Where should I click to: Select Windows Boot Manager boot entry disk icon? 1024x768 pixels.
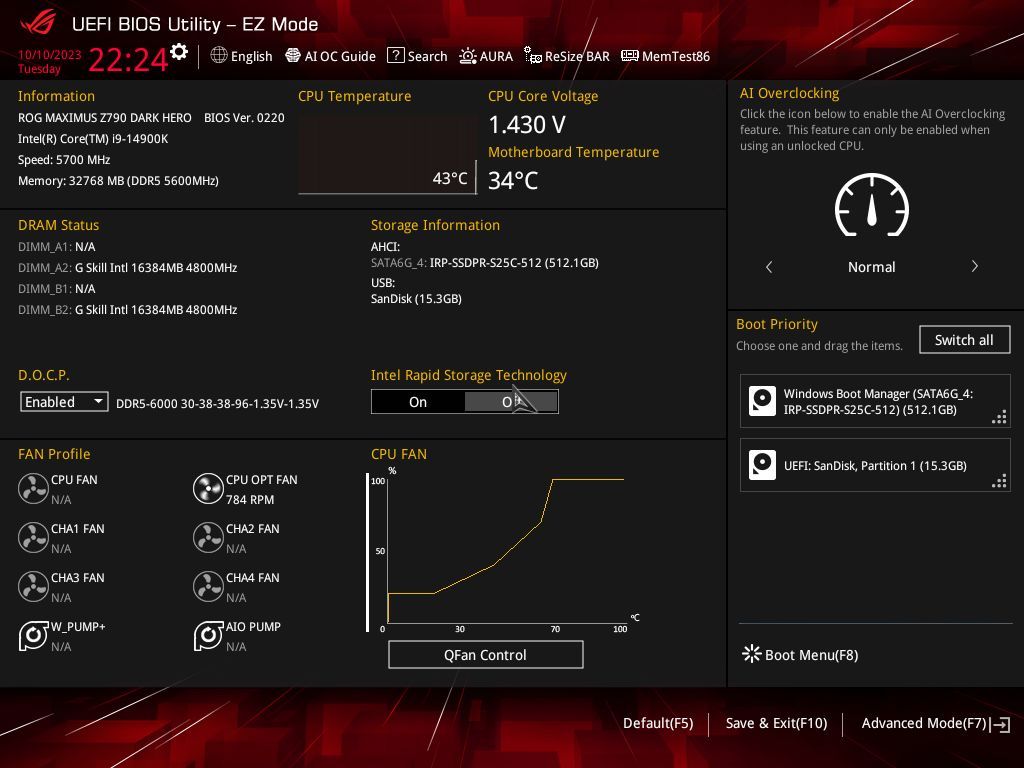(762, 401)
